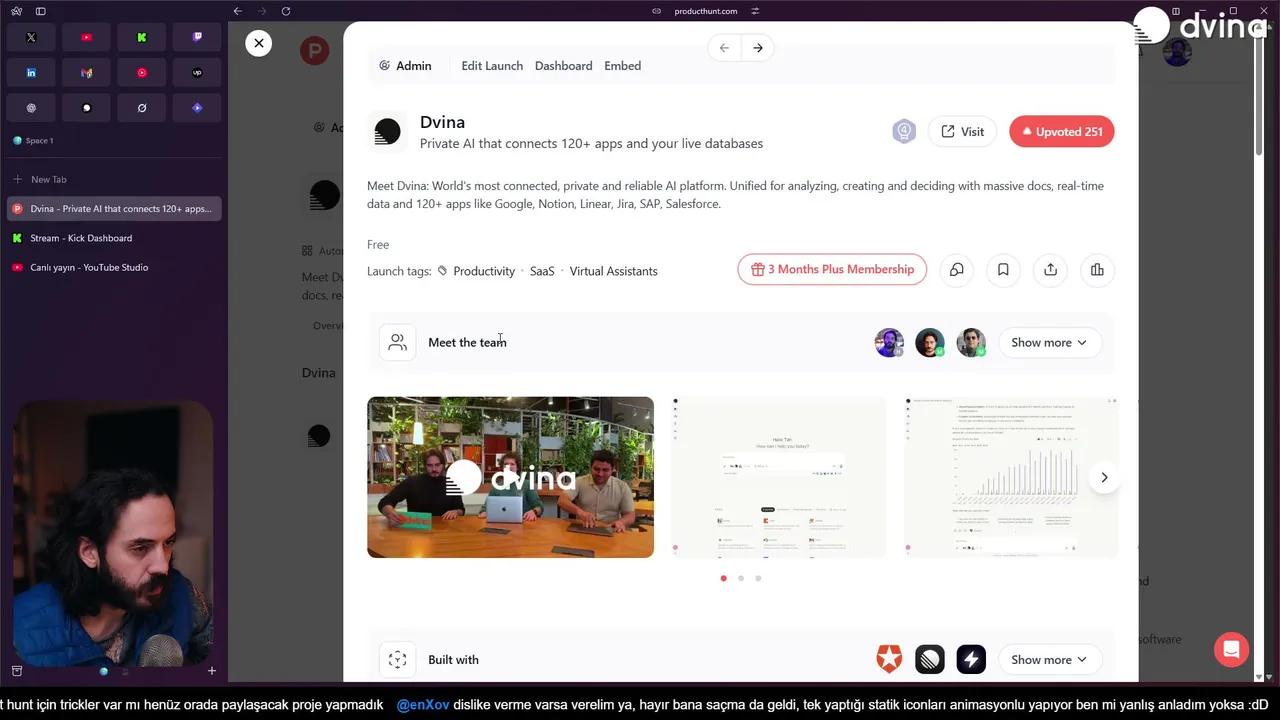Add a new space with plus icon

click(x=211, y=671)
